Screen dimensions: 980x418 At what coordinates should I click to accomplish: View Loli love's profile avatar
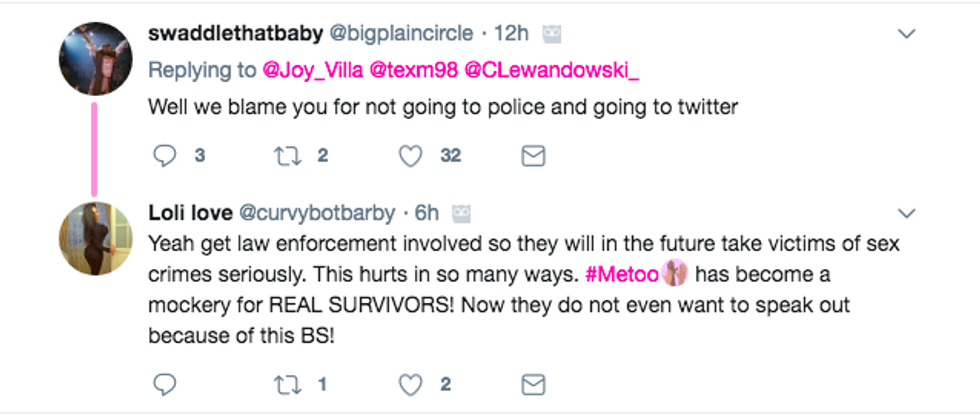[95, 239]
